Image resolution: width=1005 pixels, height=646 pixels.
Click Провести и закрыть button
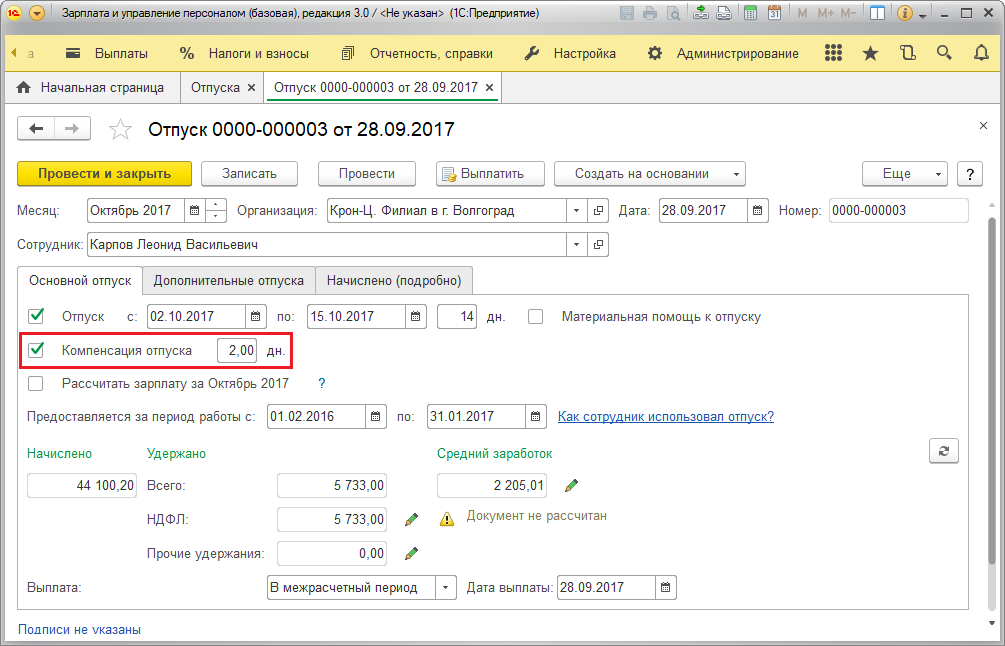(x=104, y=174)
